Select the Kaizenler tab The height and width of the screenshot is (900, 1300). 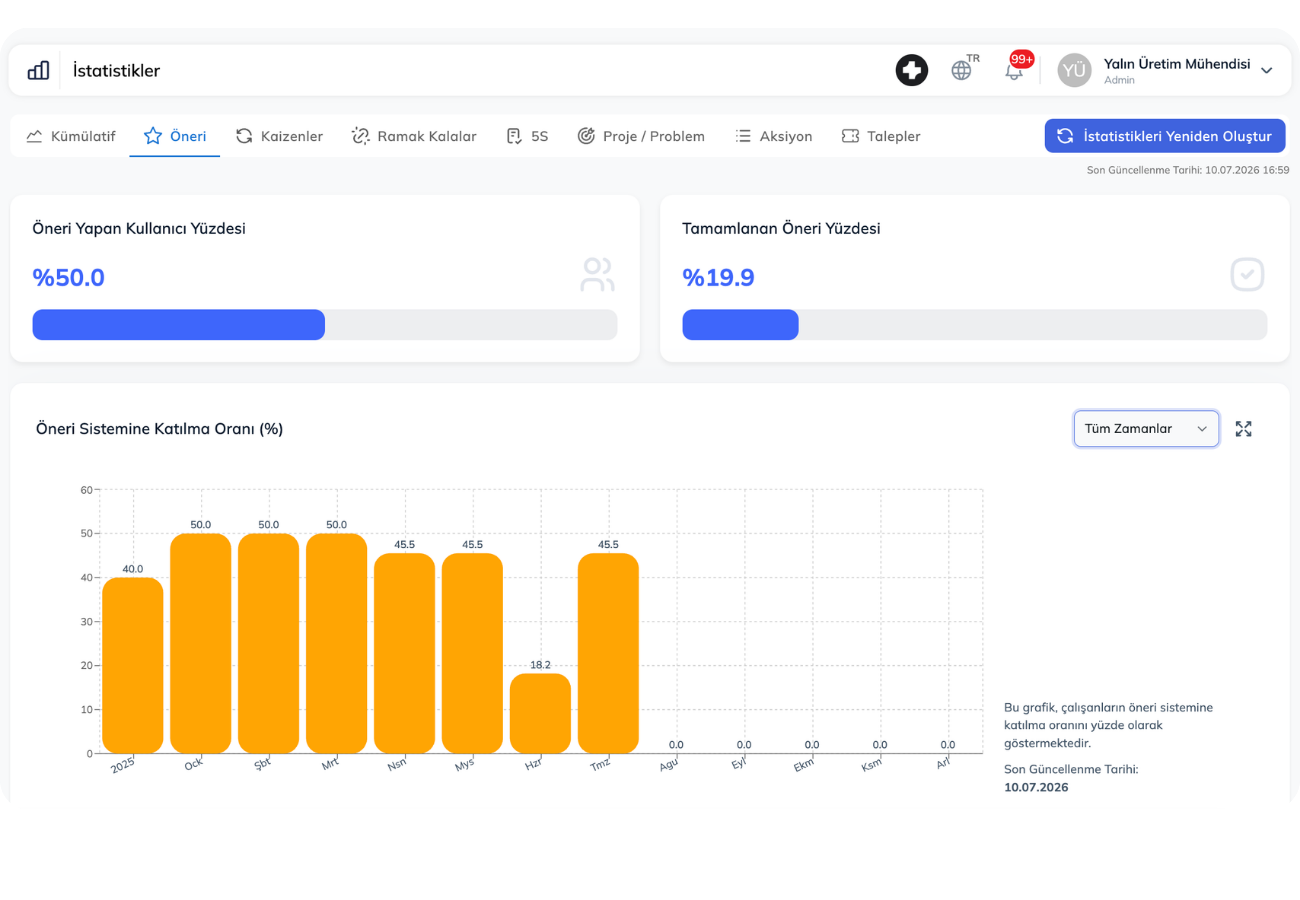[279, 136]
